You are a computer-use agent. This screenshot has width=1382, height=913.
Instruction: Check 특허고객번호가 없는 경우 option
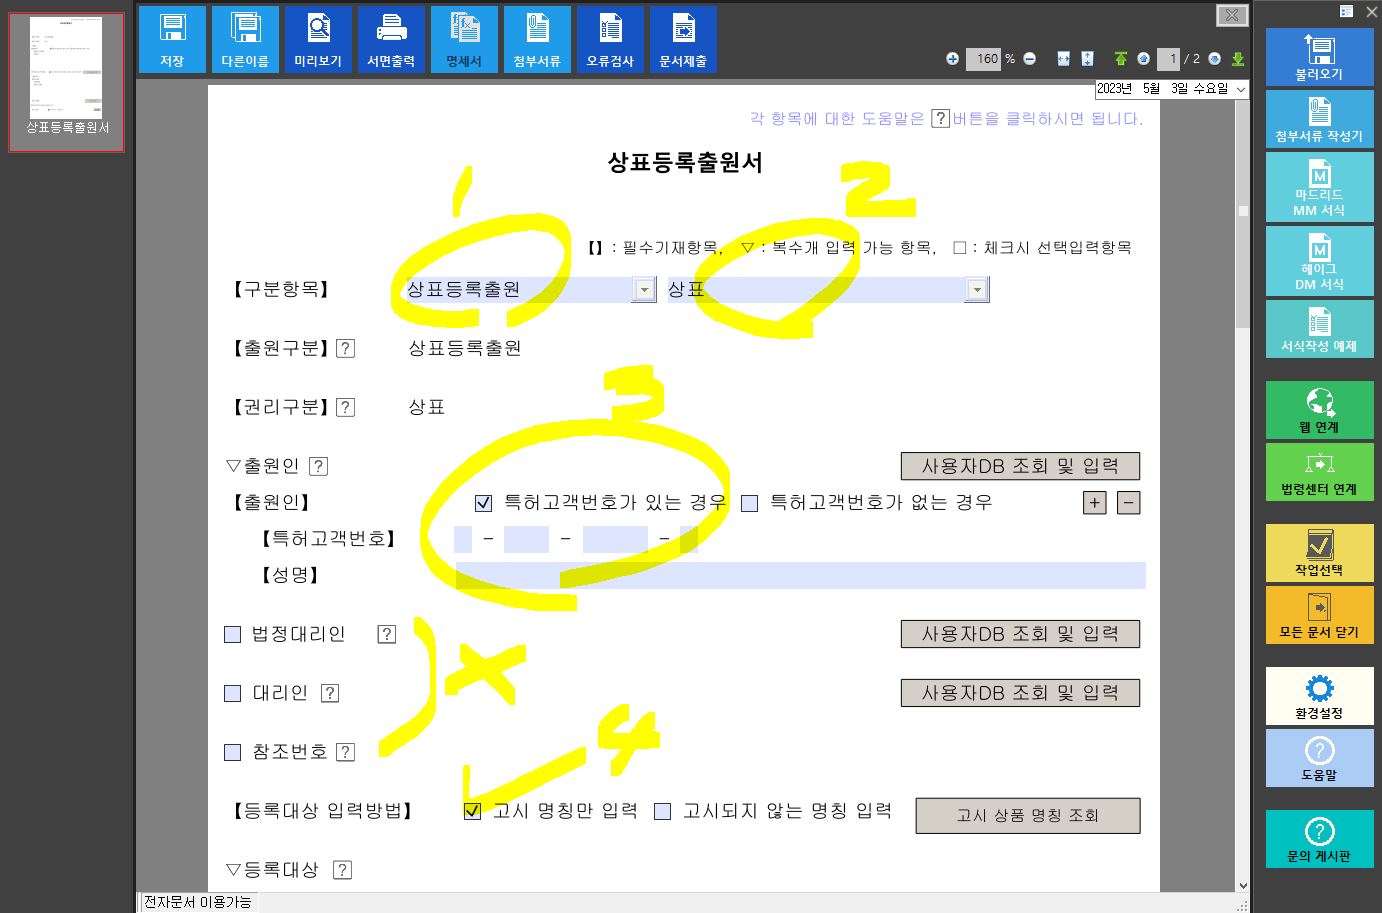pyautogui.click(x=749, y=503)
